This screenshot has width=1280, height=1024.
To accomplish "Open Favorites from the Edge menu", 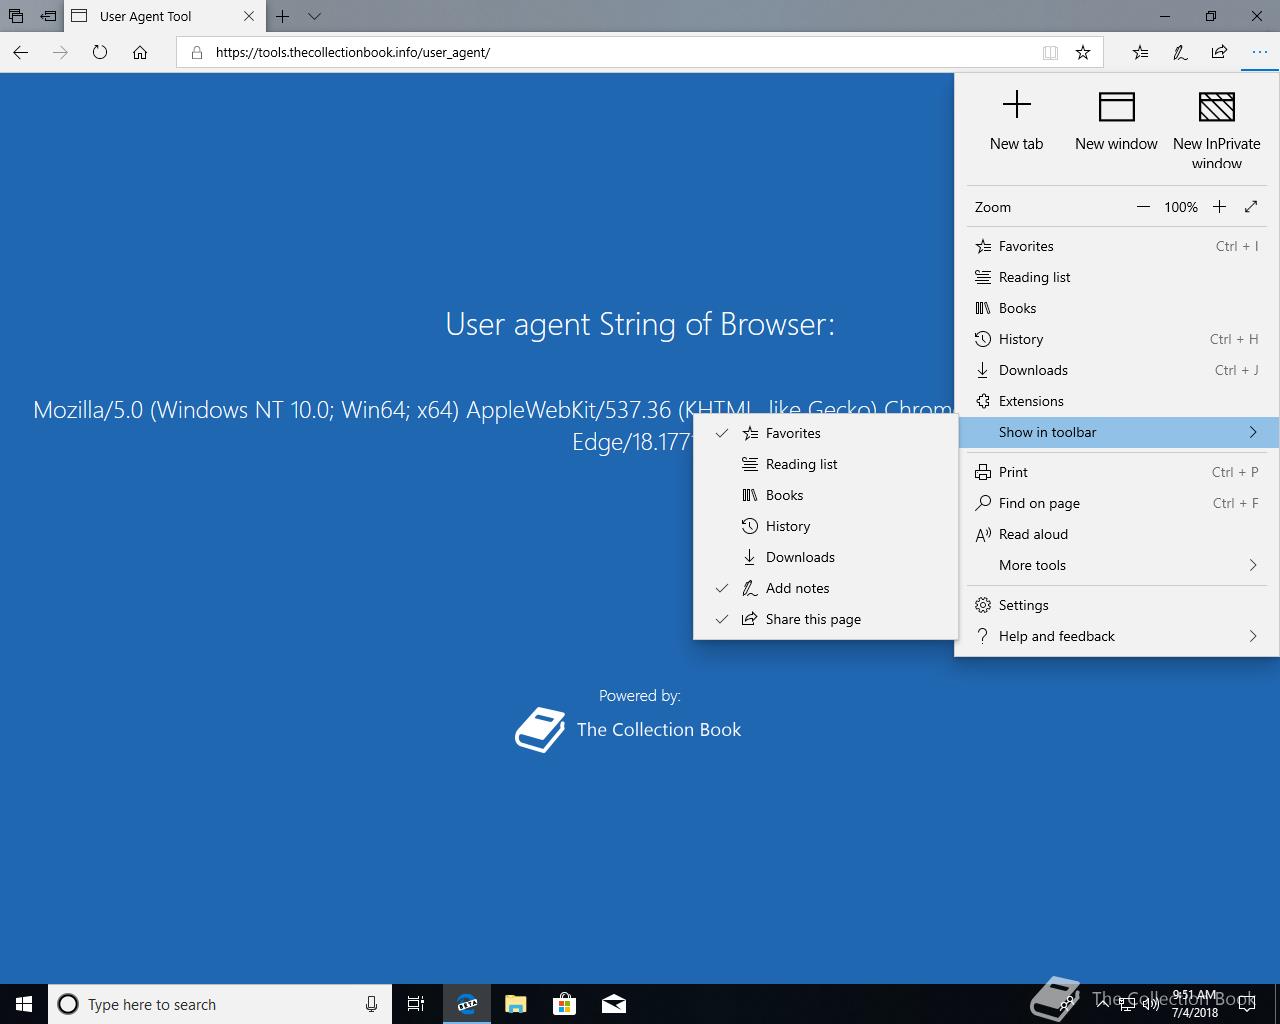I will tap(1117, 246).
